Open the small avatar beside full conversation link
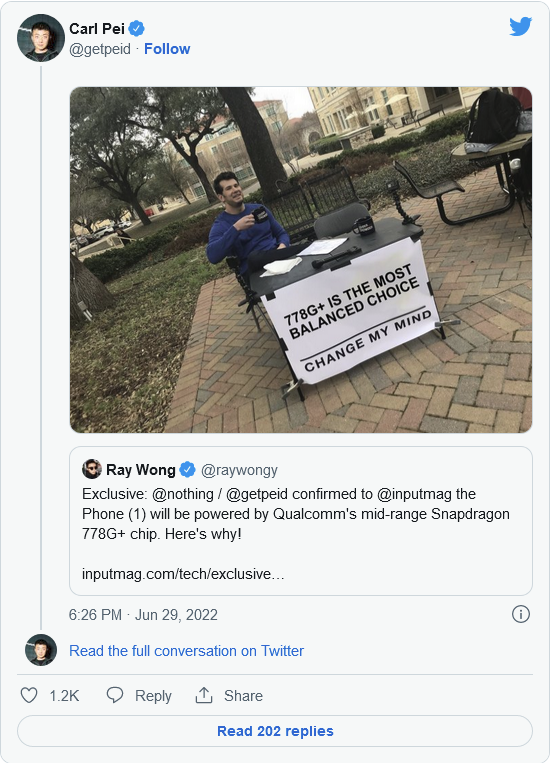The height and width of the screenshot is (763, 550). 41,650
